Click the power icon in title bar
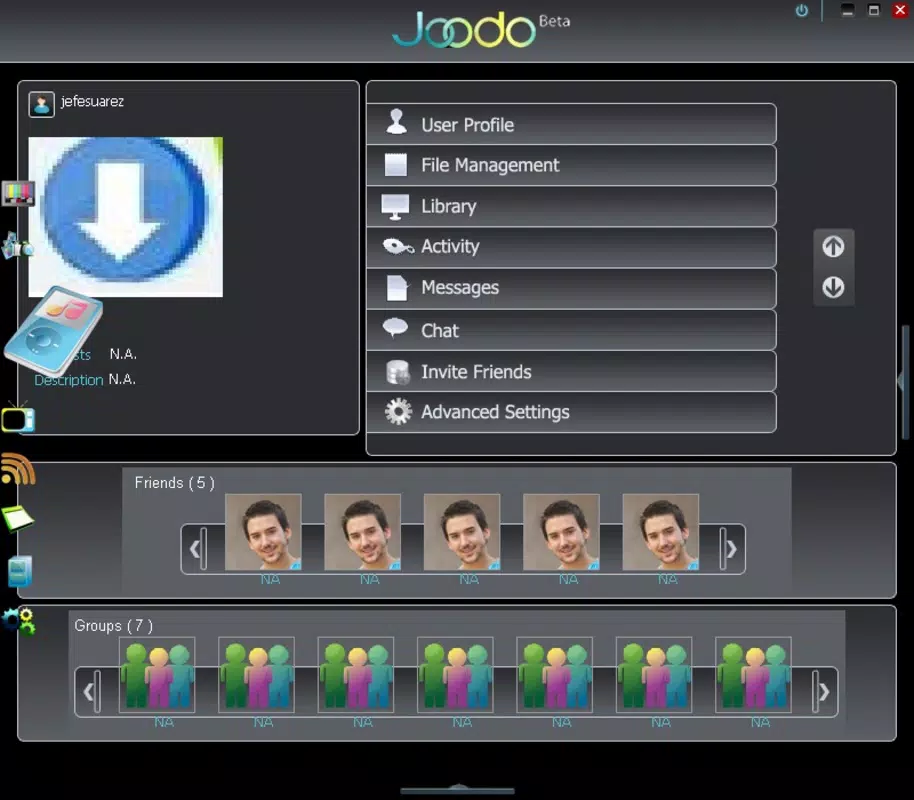 point(802,10)
